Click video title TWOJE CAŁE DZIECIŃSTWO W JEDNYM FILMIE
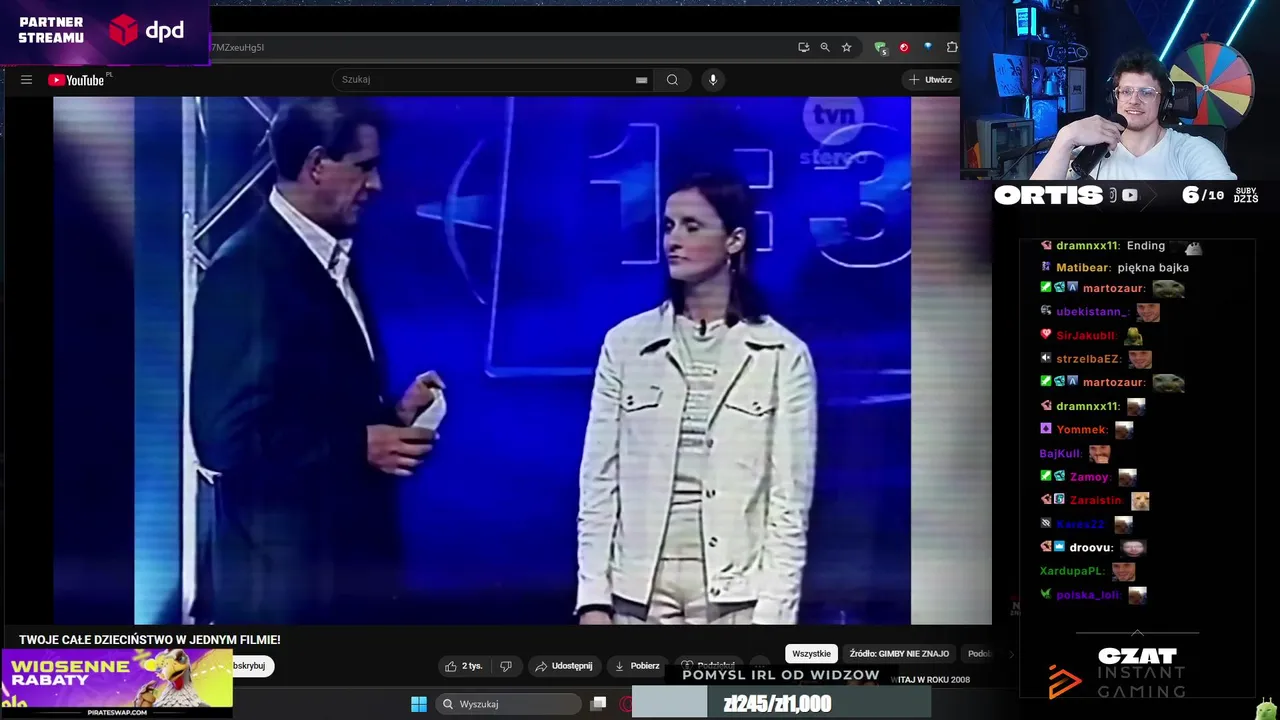Screen dimensions: 1280x720 point(150,640)
